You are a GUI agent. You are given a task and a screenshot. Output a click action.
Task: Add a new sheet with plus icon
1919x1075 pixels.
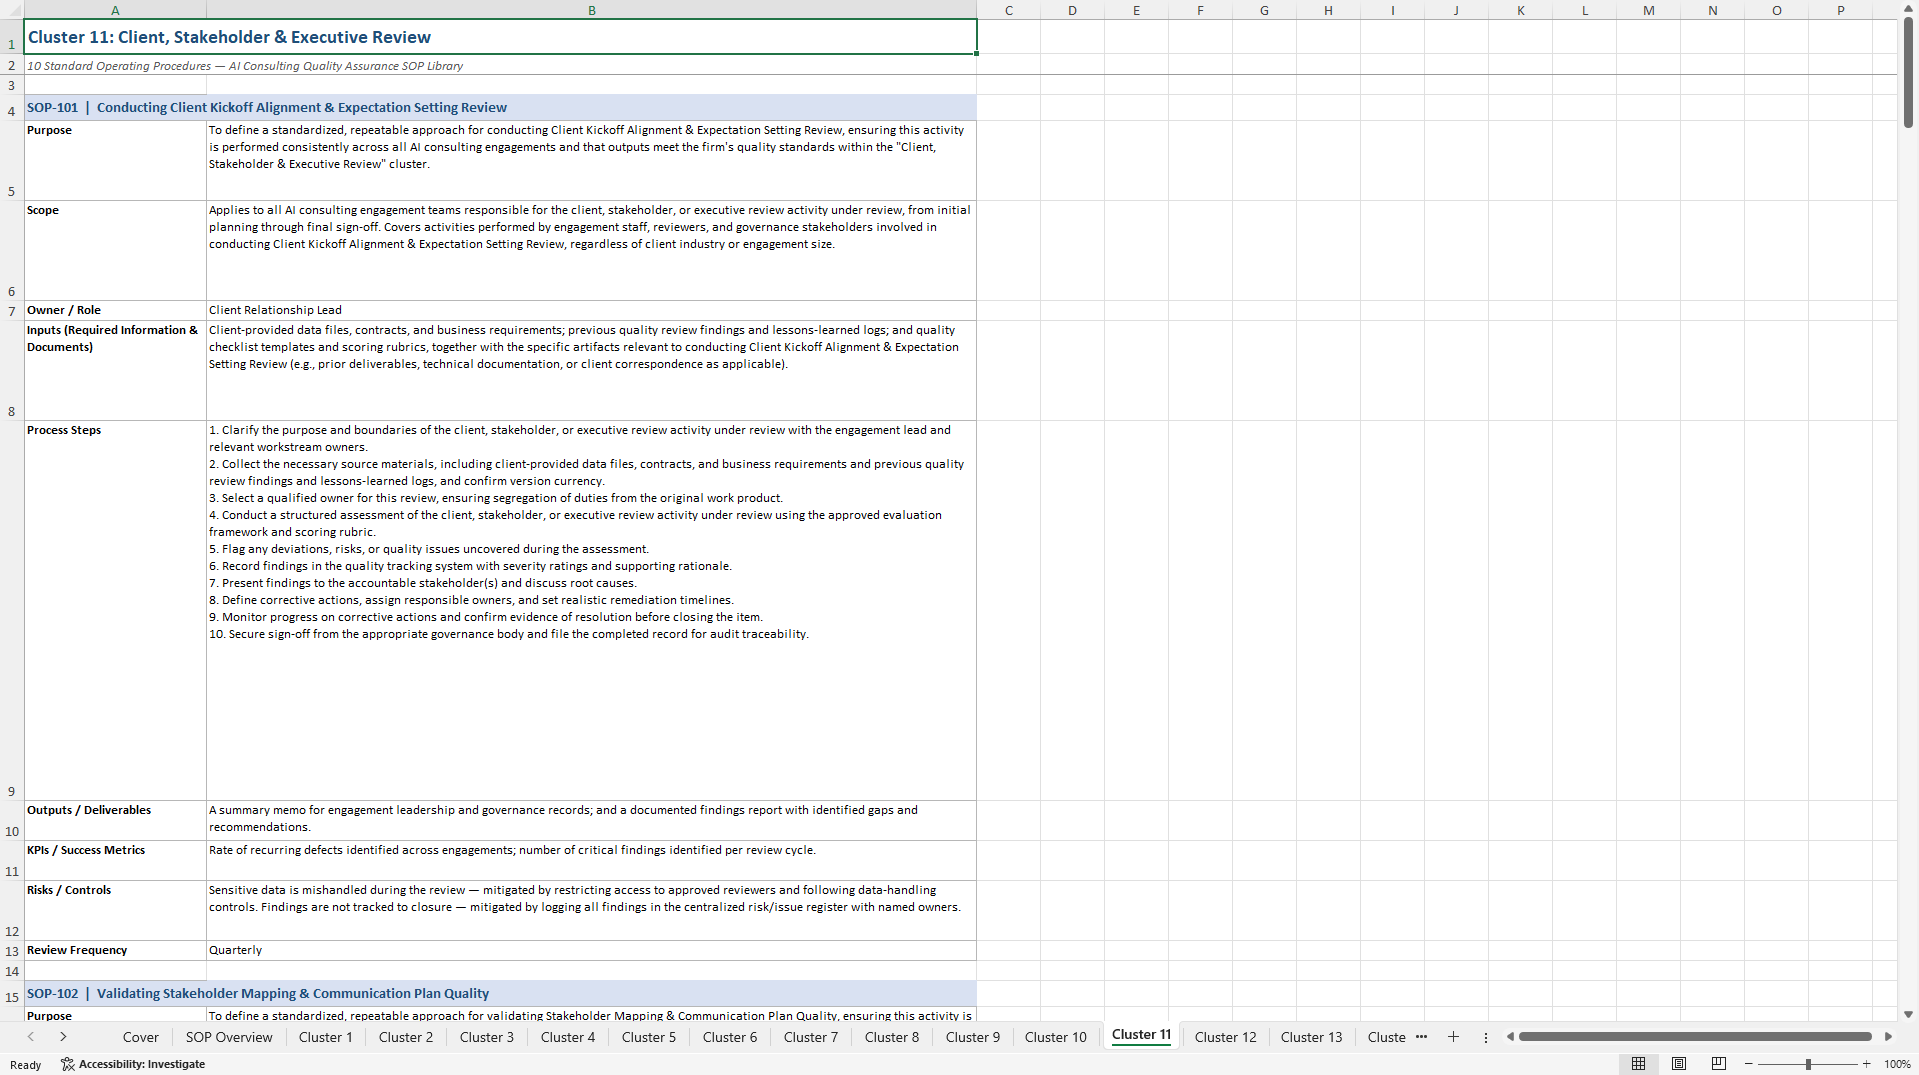[x=1453, y=1037]
